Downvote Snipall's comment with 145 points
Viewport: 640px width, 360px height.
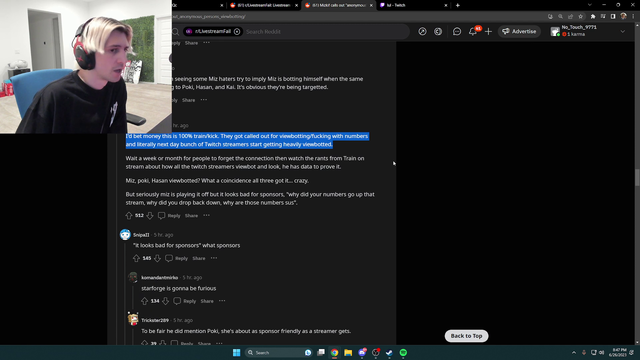pyautogui.click(x=157, y=258)
